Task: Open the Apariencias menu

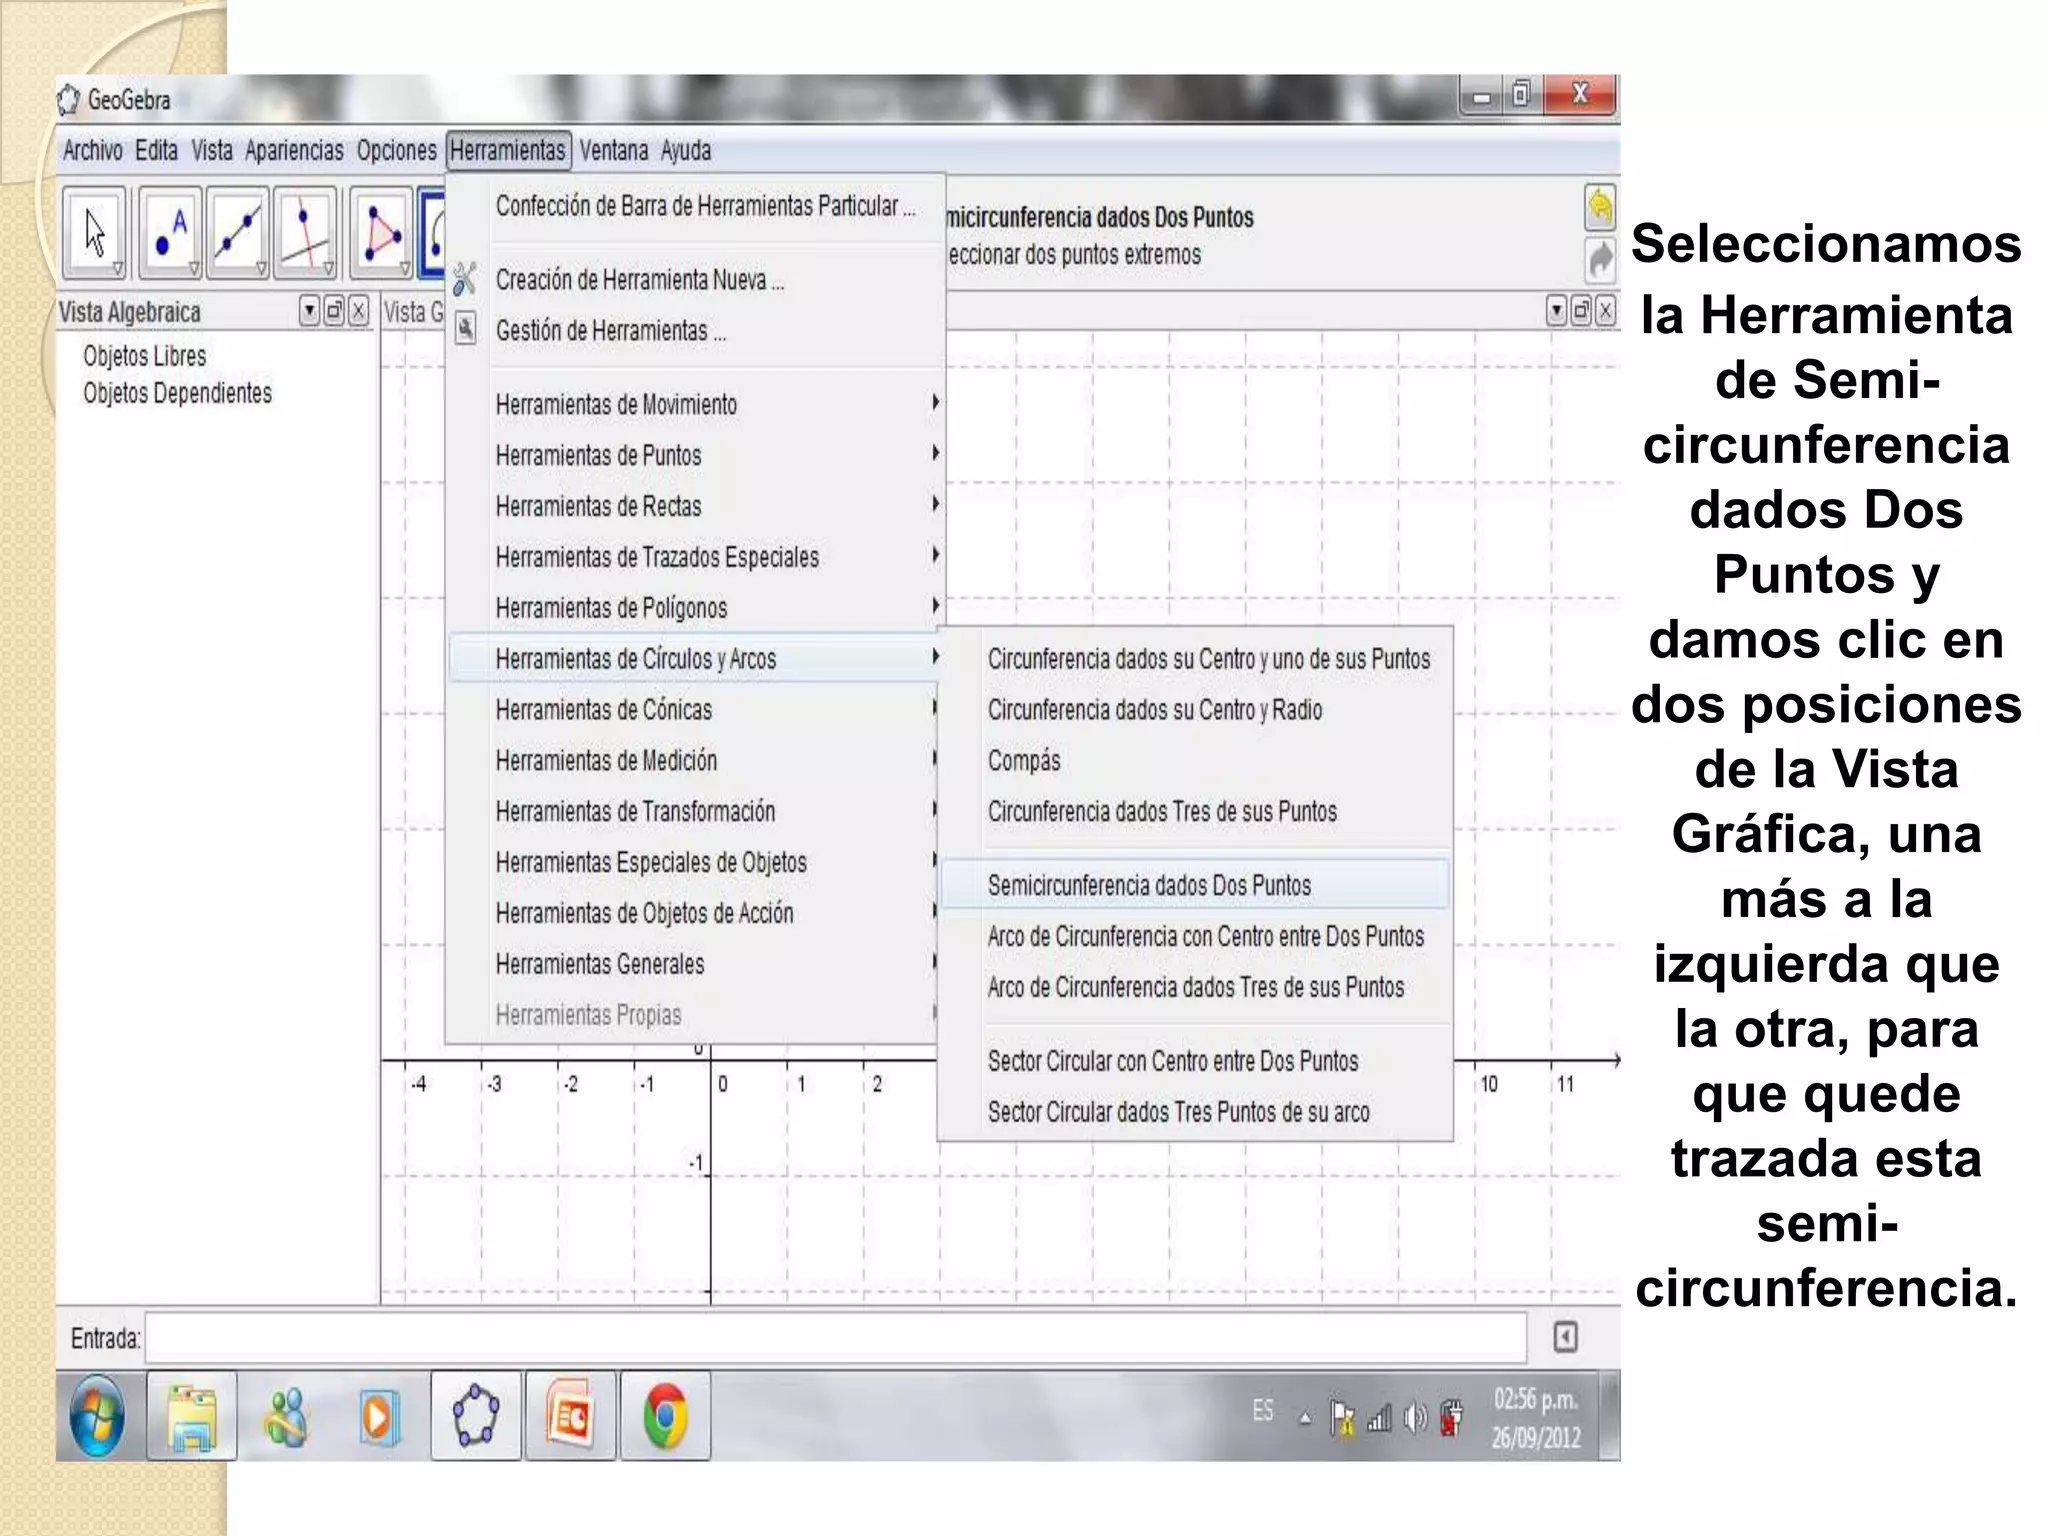Action: (294, 151)
